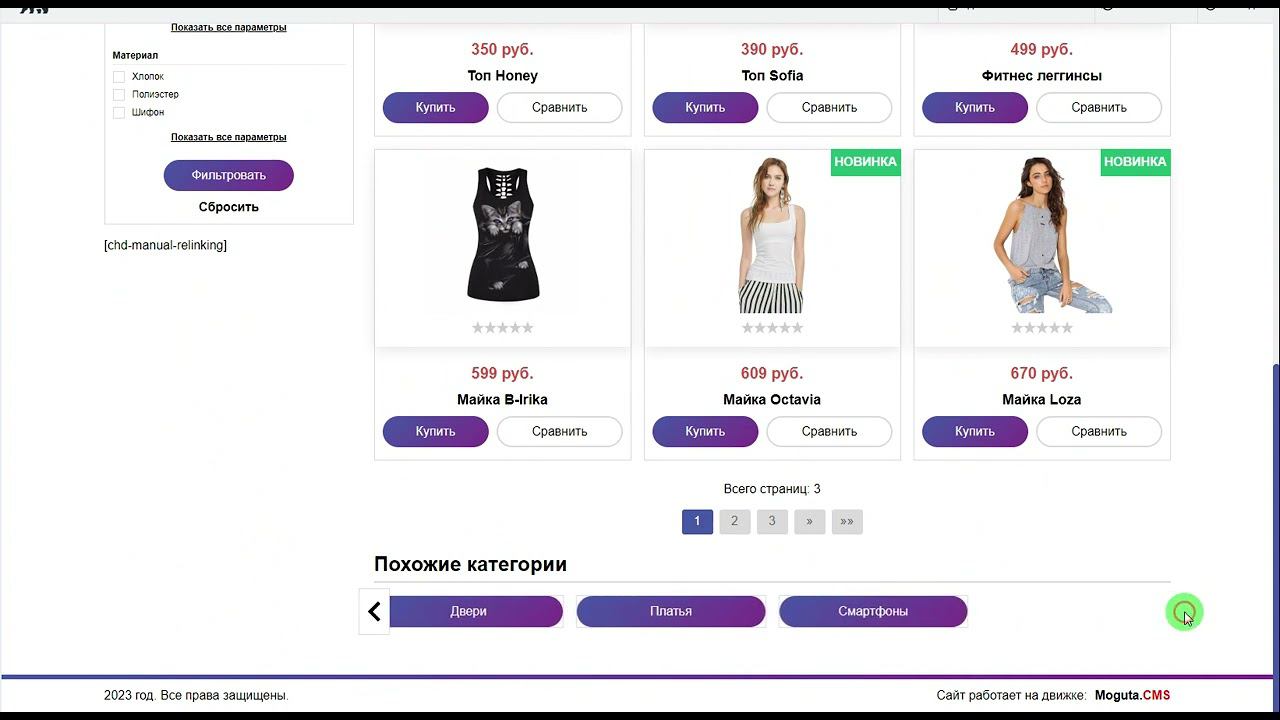Open the Майка B-Irika product image
Viewport: 1280px width, 720px height.
point(503,235)
